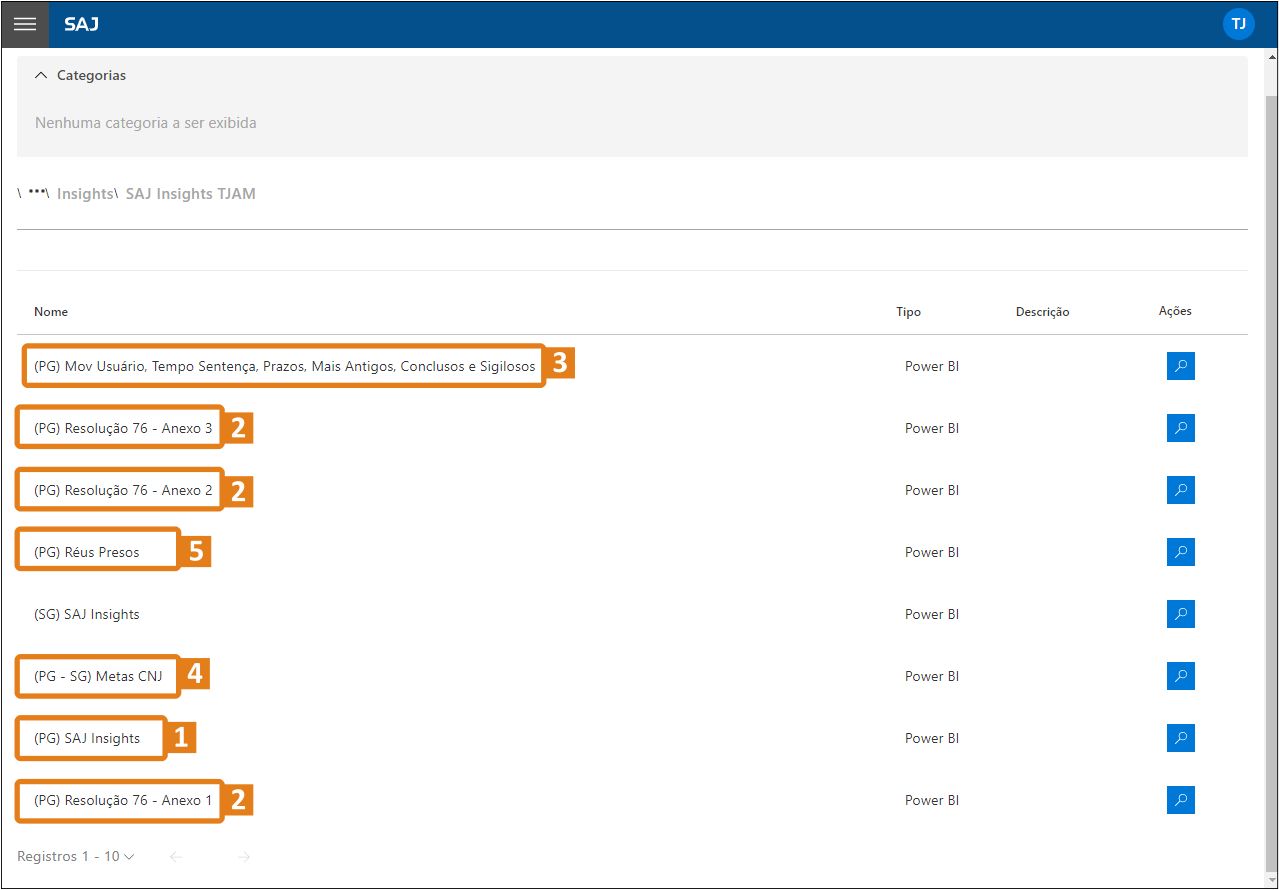Click Power BI type in Mov Usuário row

932,366
